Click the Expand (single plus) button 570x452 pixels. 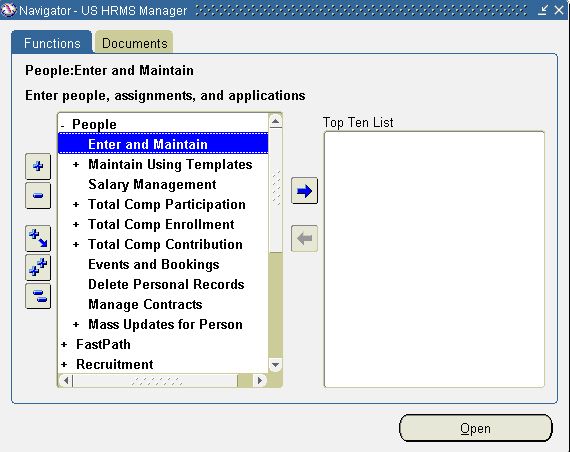pos(38,166)
